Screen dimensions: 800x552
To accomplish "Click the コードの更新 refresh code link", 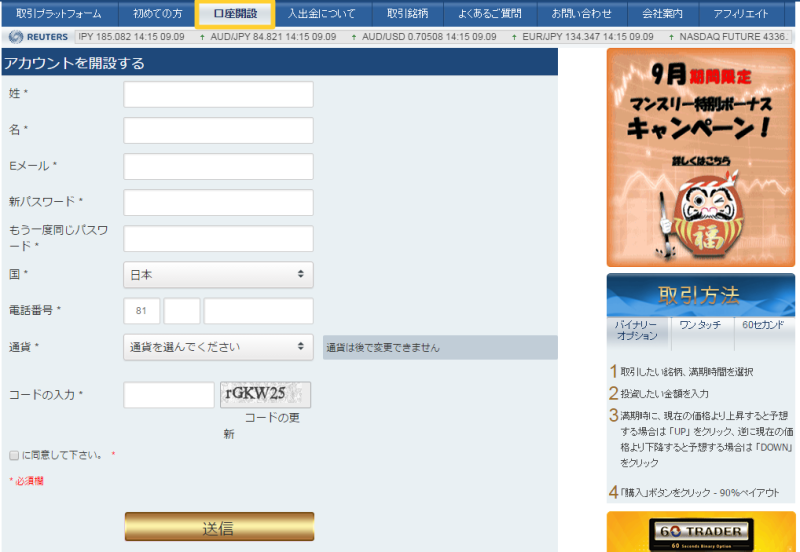I will click(x=270, y=418).
